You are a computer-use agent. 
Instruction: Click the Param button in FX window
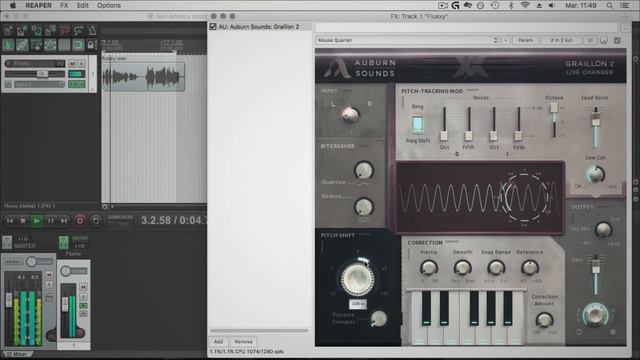pyautogui.click(x=525, y=40)
